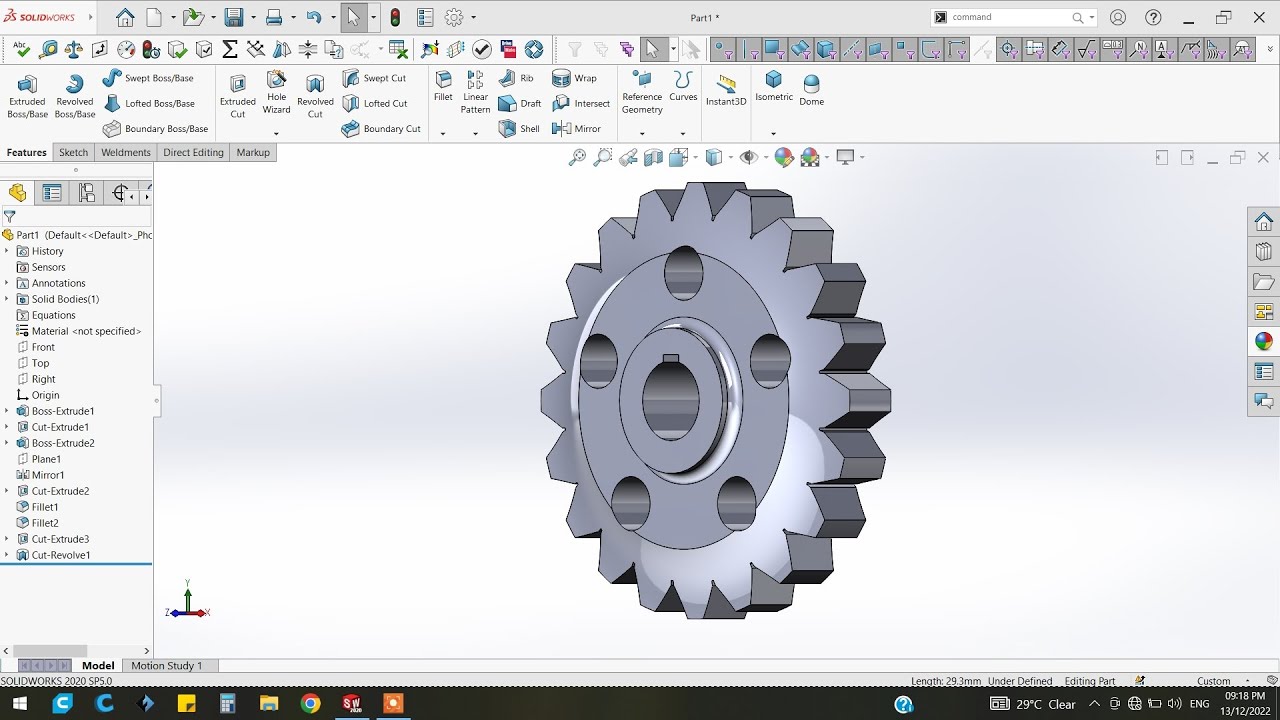Expand Solid Bodies(1) in the tree

[x=7, y=299]
